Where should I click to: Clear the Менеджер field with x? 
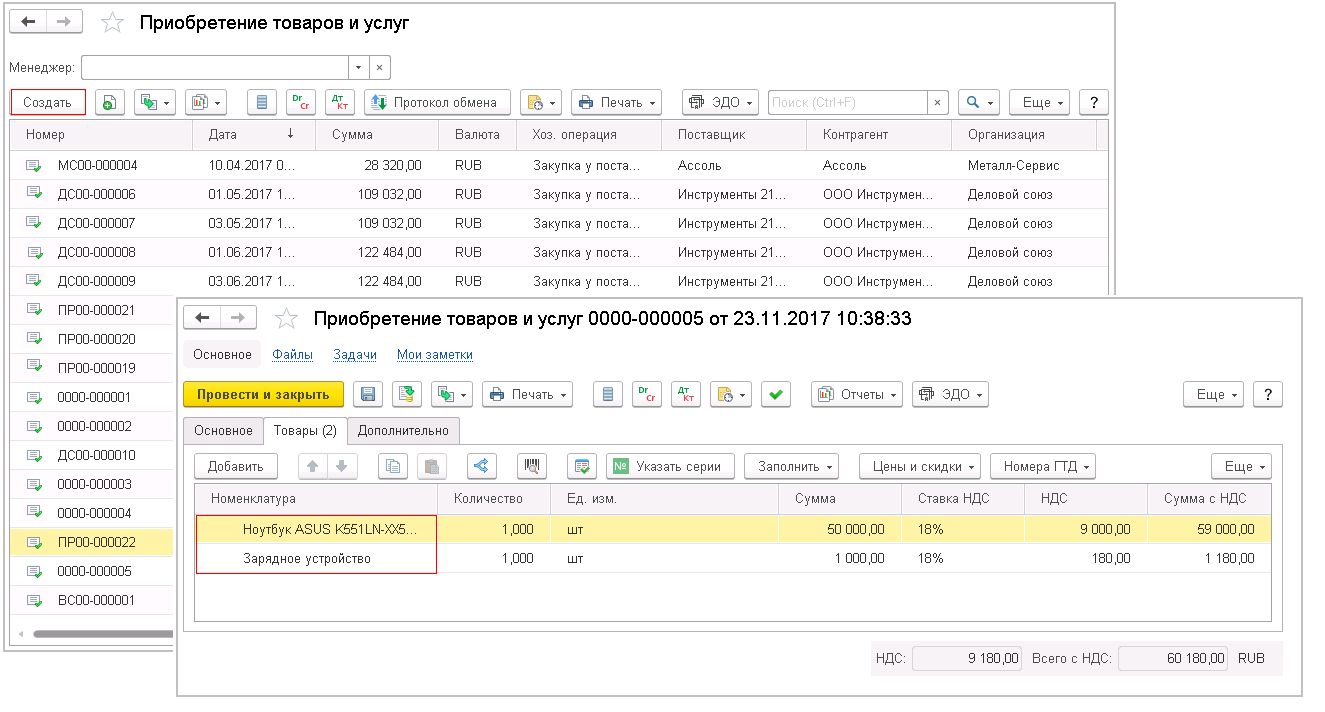pos(379,67)
